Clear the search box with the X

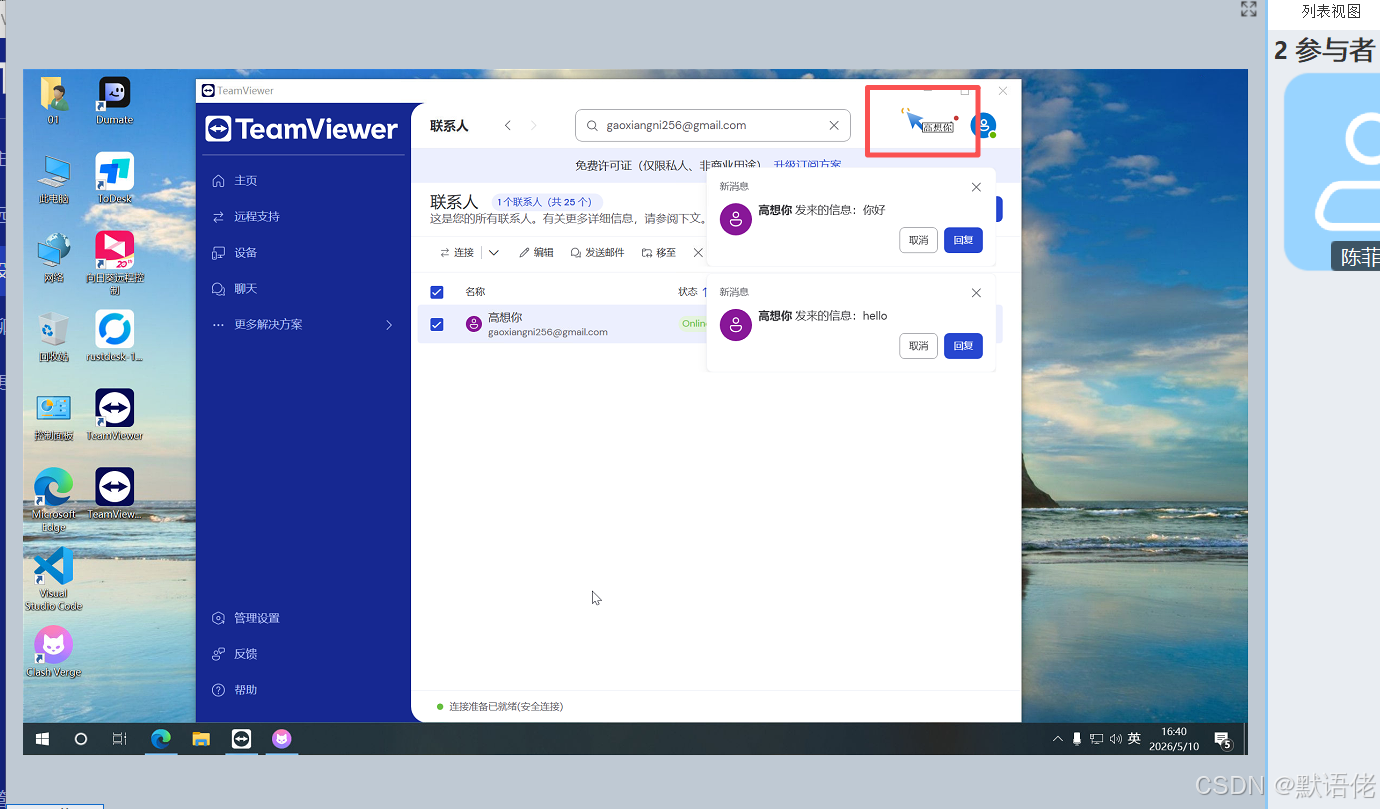[x=834, y=126]
